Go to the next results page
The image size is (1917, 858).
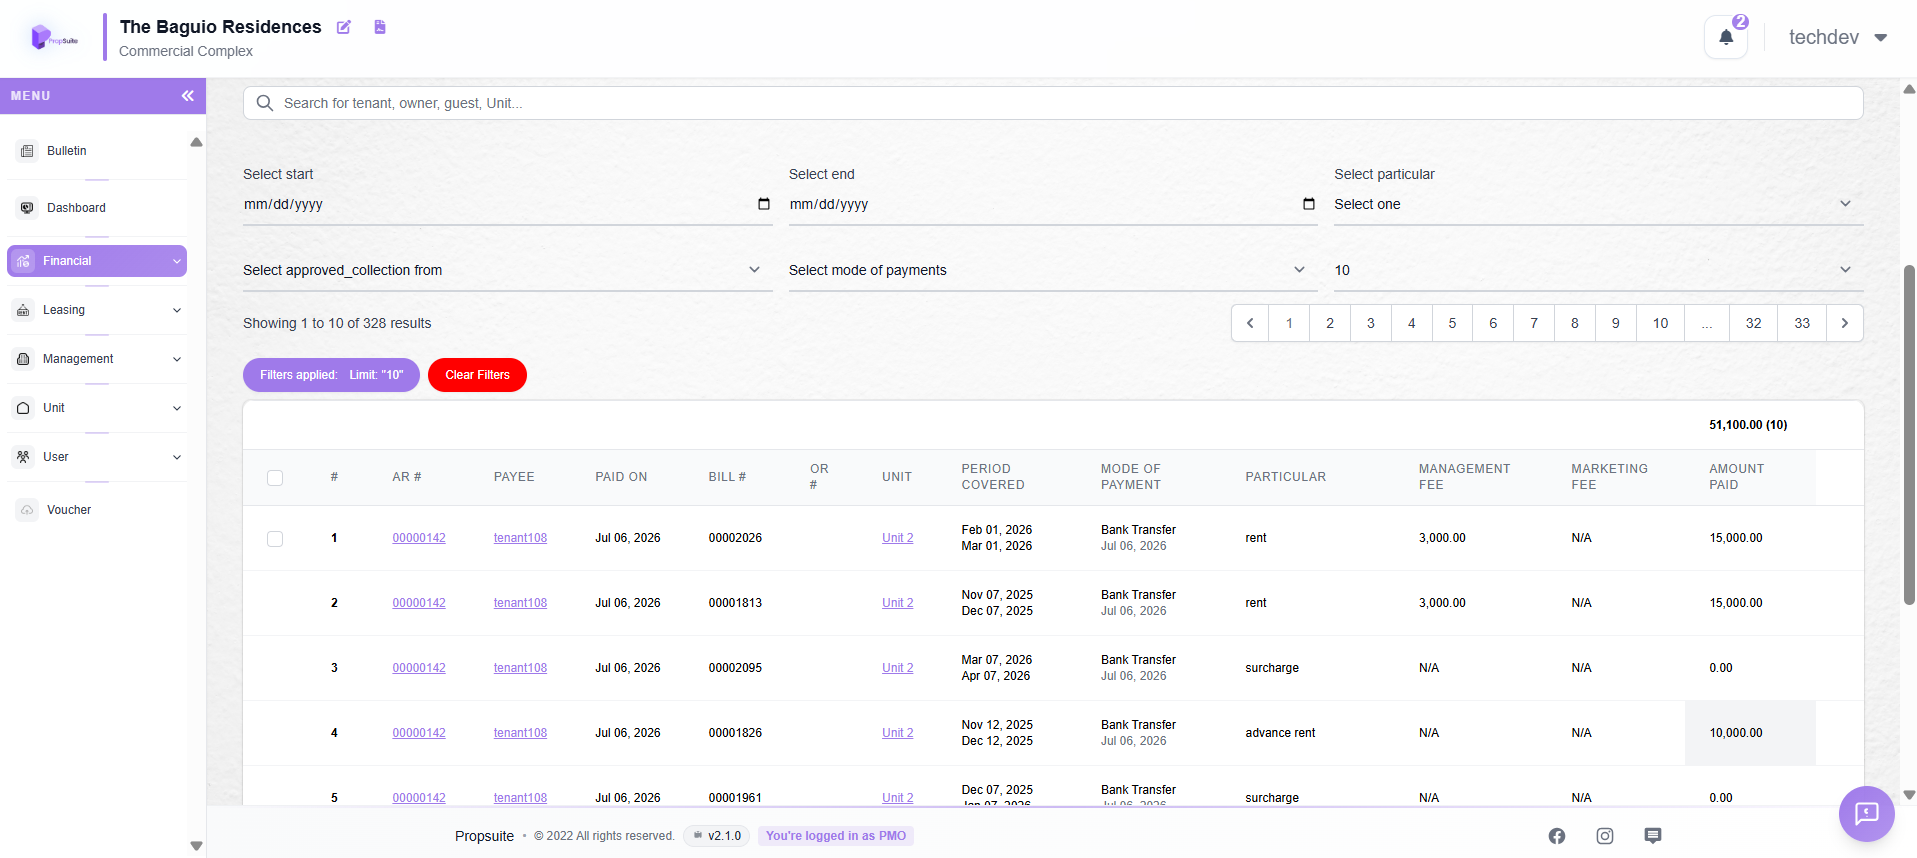pyautogui.click(x=1845, y=323)
